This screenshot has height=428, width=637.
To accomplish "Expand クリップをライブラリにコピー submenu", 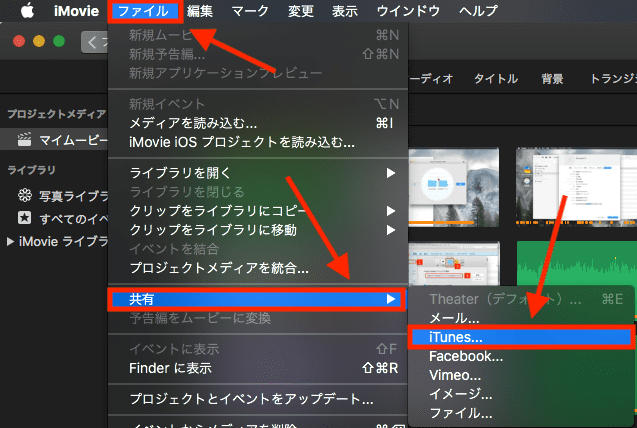I will tap(258, 211).
